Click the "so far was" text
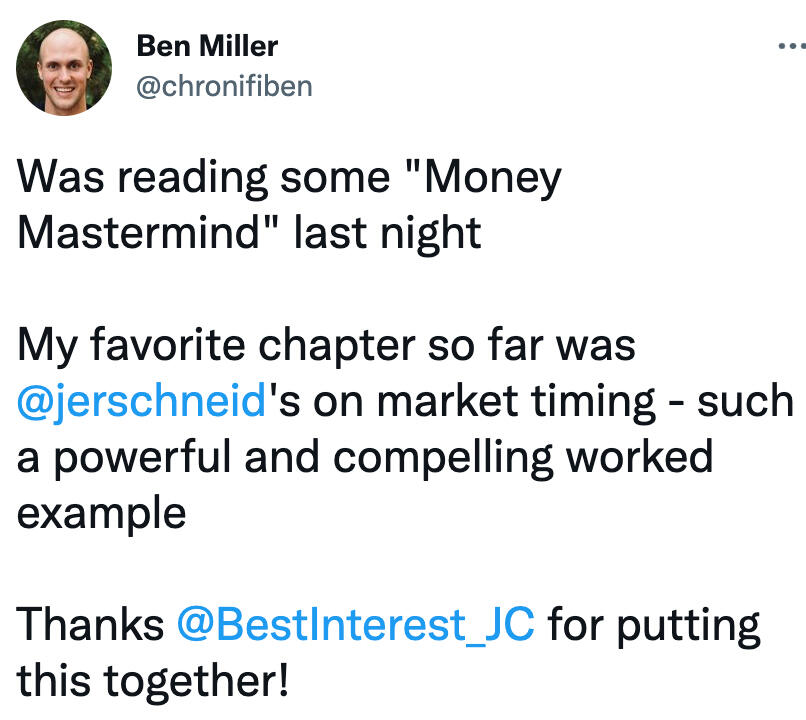The width and height of the screenshot is (806, 720). [532, 345]
